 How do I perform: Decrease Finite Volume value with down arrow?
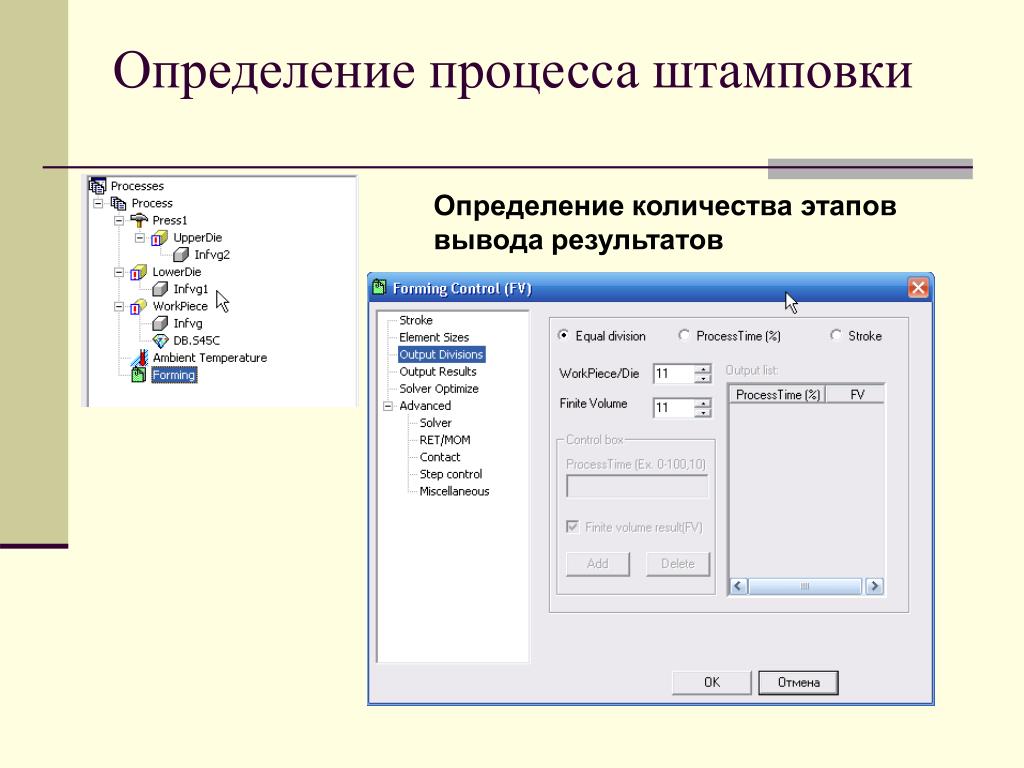click(703, 412)
